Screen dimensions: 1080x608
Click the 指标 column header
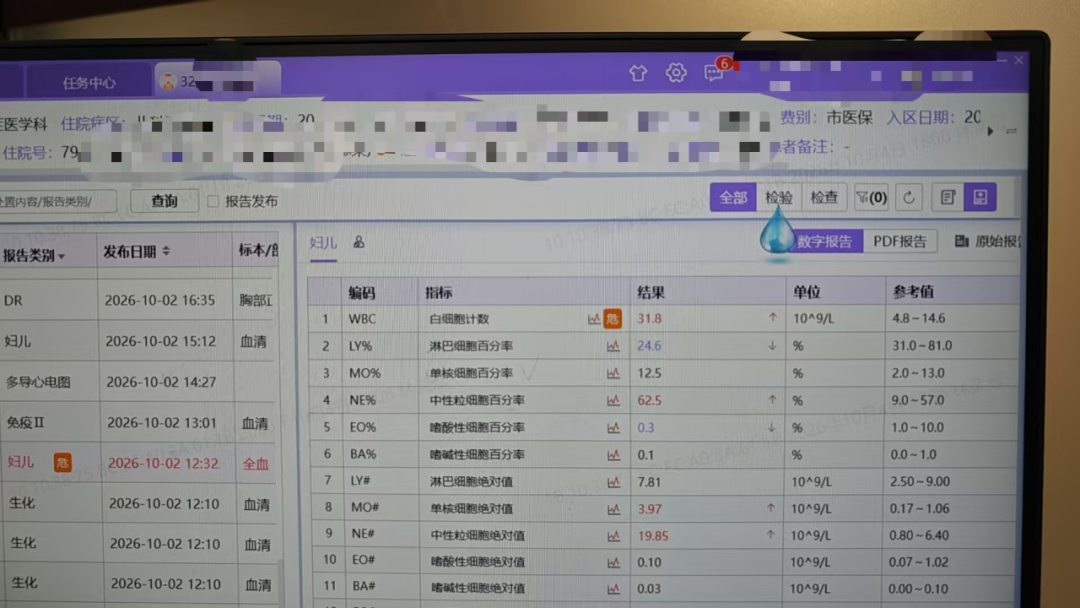pyautogui.click(x=439, y=293)
